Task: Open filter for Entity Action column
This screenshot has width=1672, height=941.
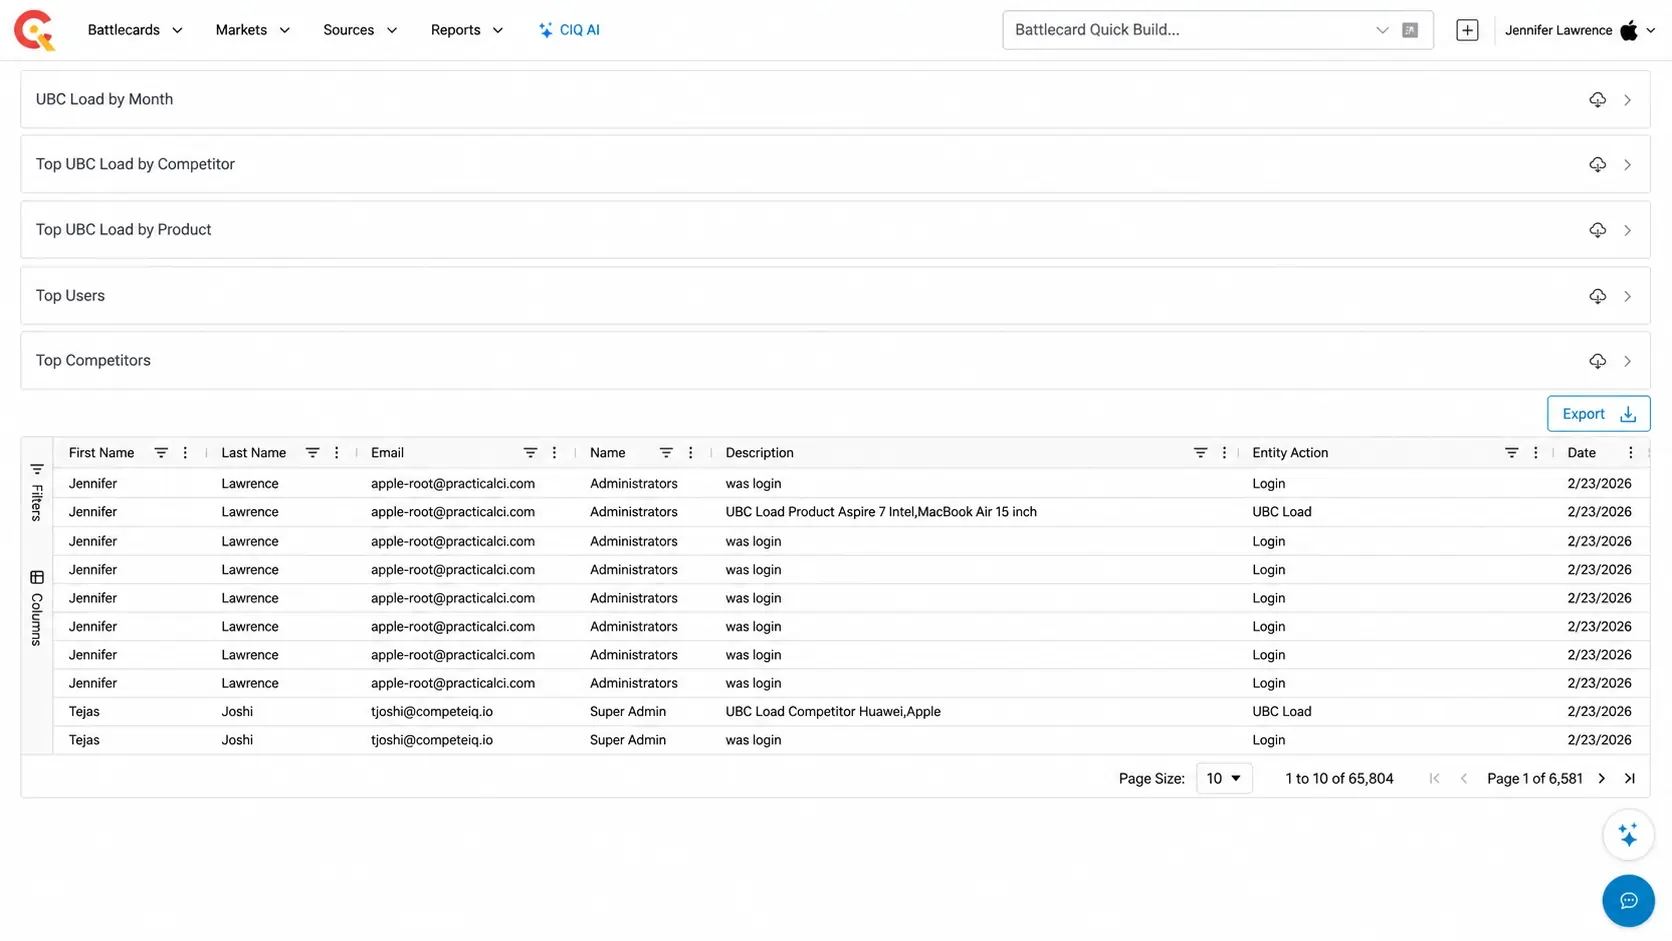Action: pos(1511,453)
